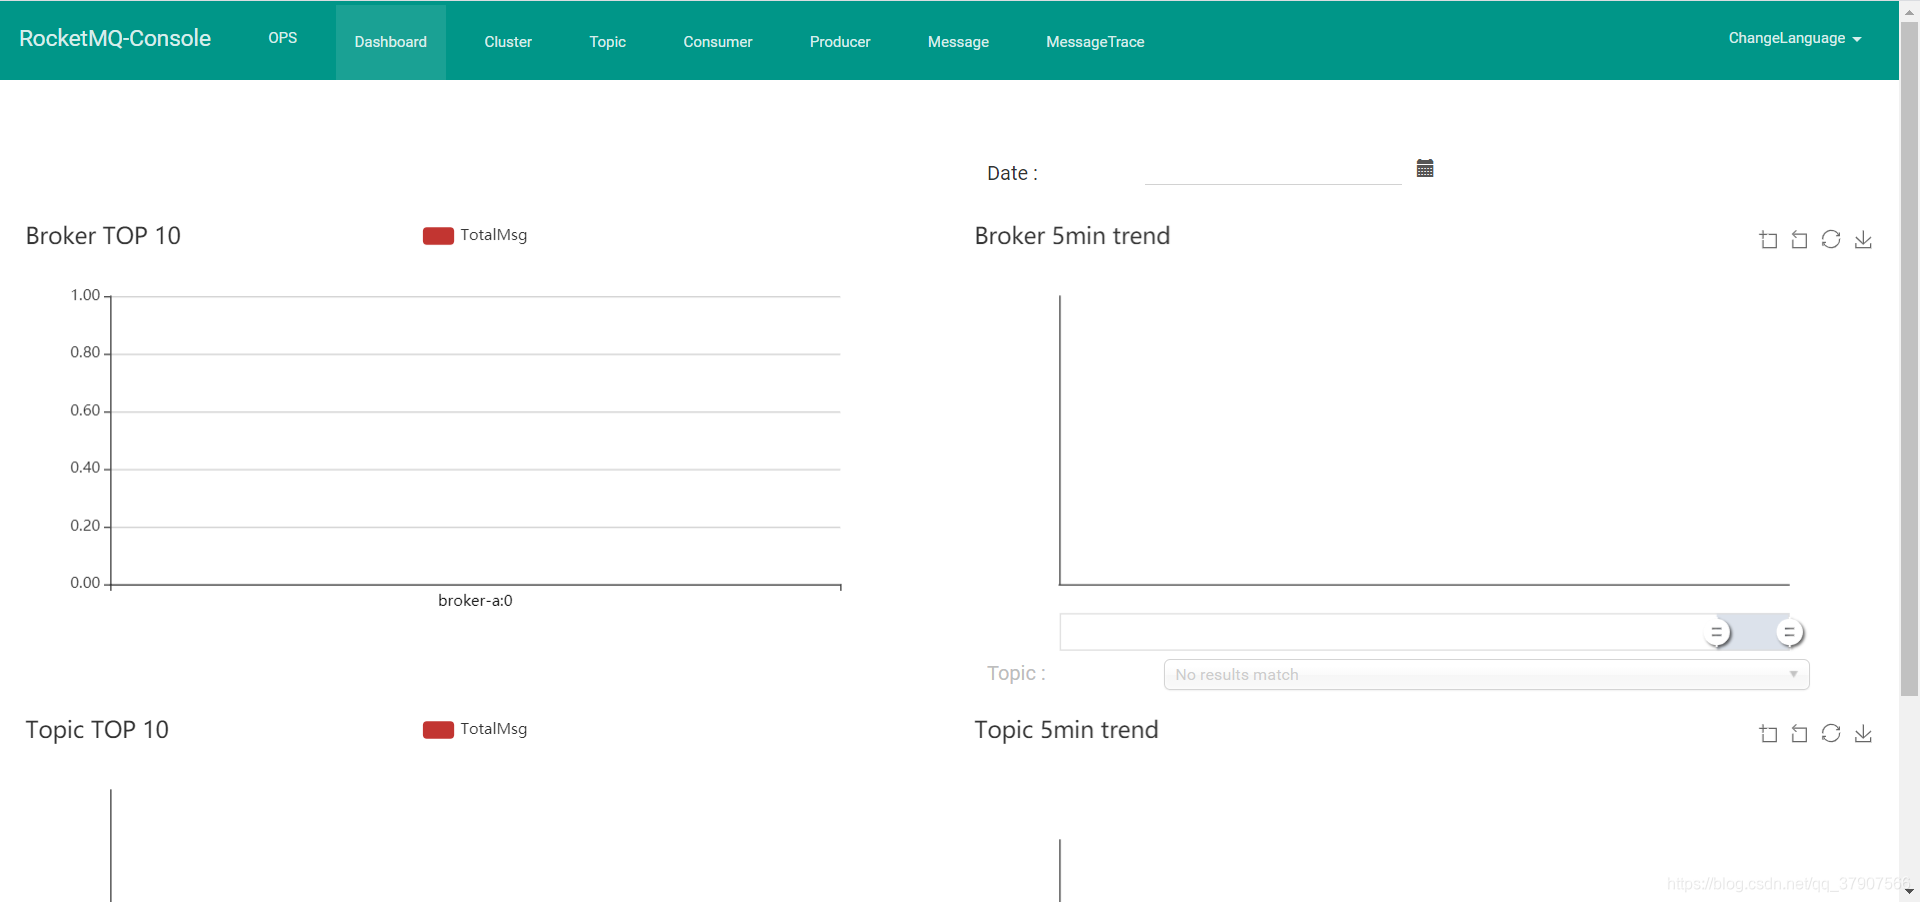This screenshot has width=1920, height=902.
Task: Click area zoom icon in Topic 5min trend
Action: pos(1768,734)
